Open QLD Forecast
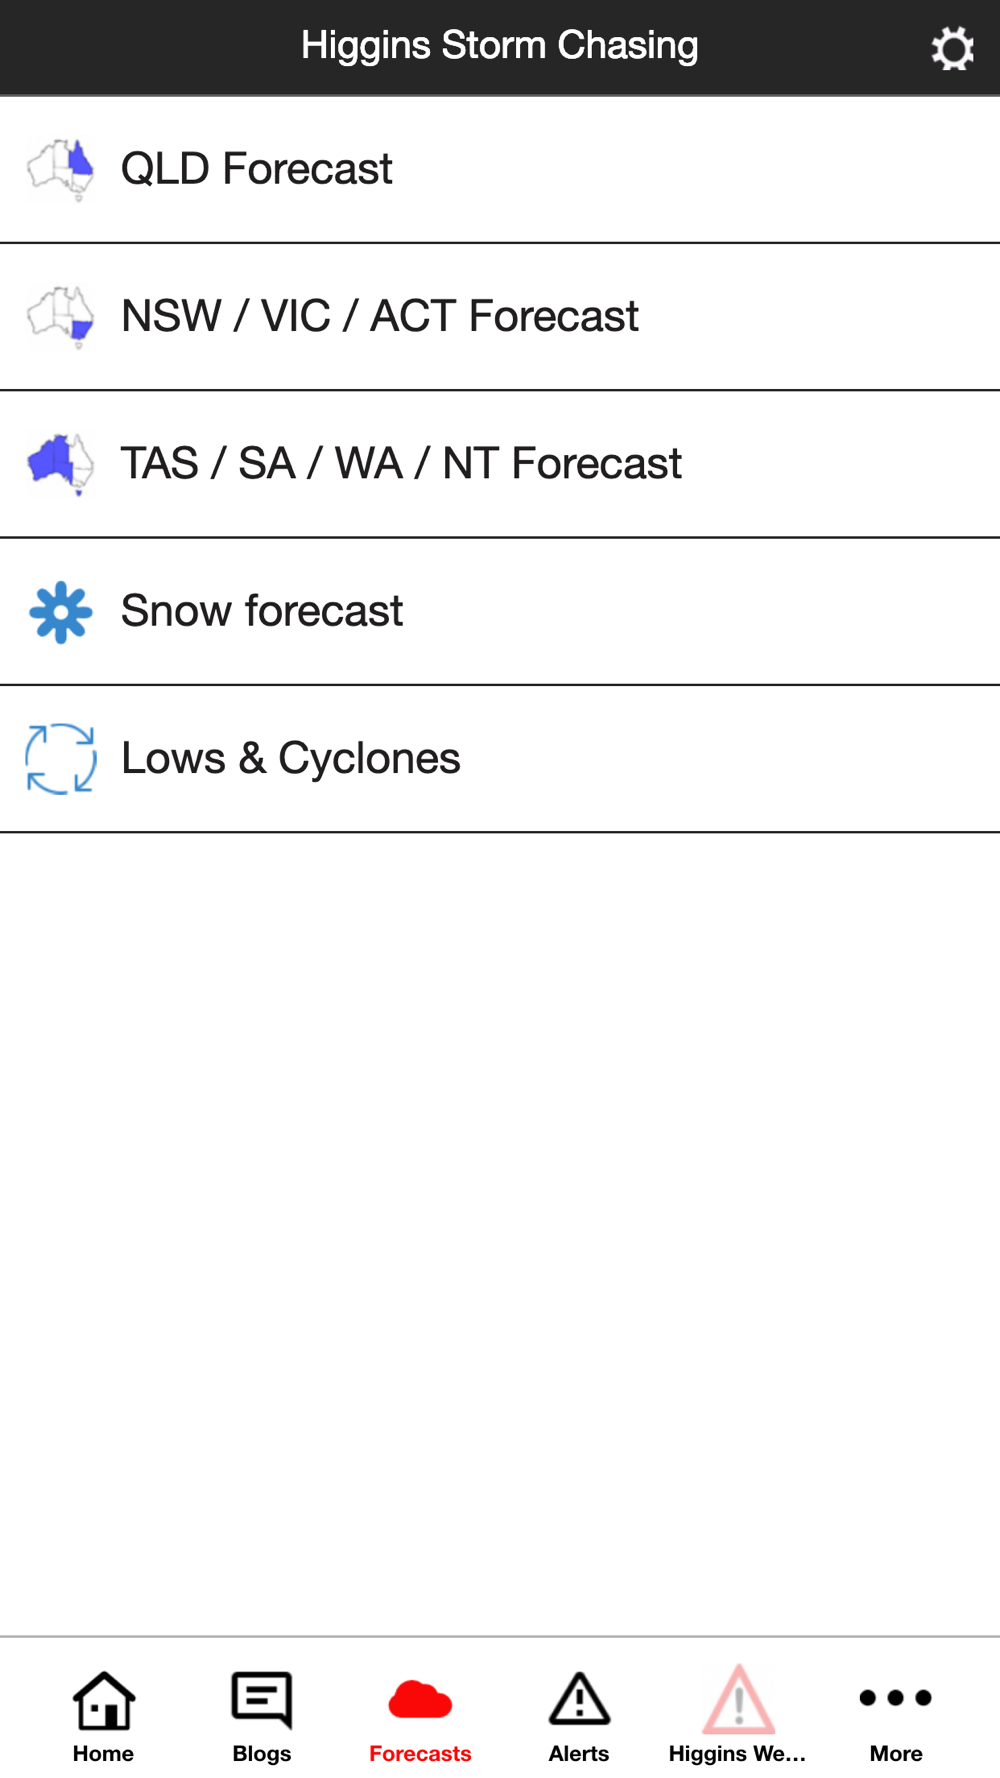 tap(500, 170)
